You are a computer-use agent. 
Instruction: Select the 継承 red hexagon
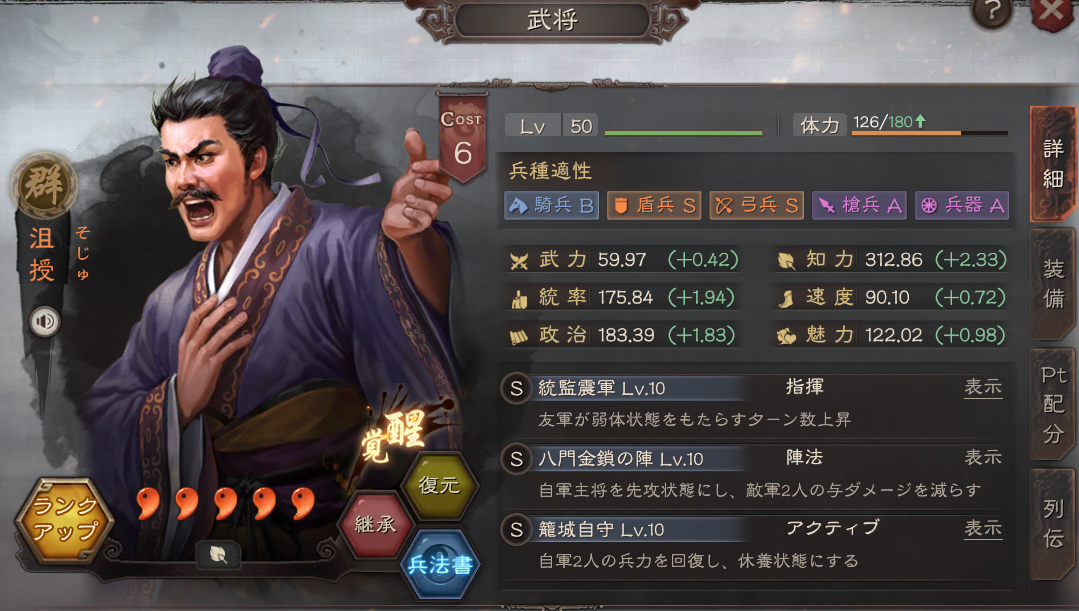point(376,525)
